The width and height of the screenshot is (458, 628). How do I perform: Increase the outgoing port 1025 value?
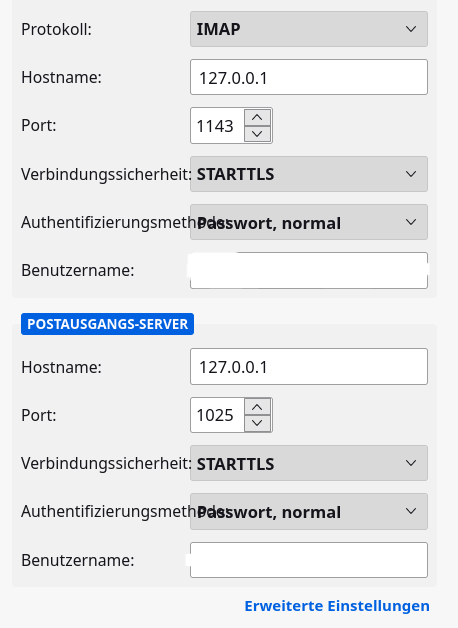click(x=257, y=407)
